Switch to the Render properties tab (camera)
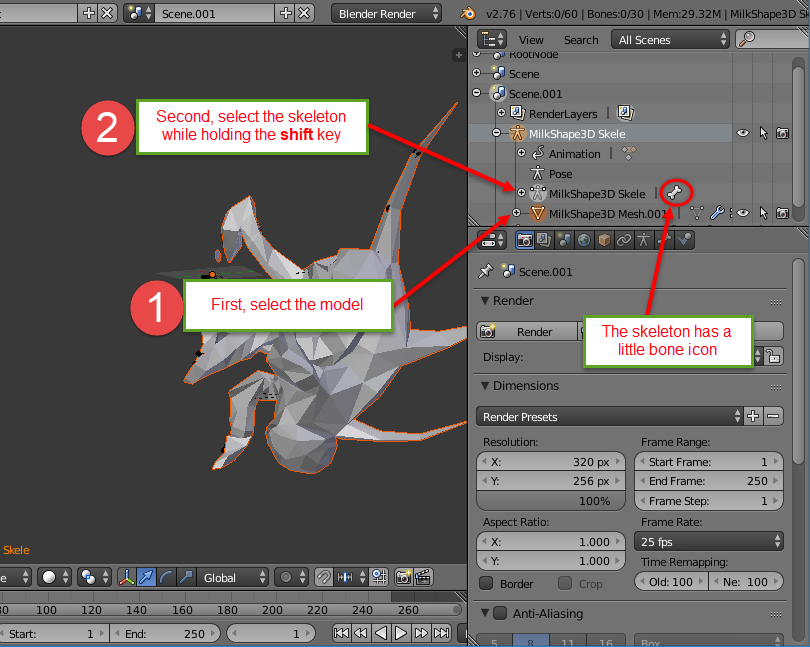810x647 pixels. pos(524,240)
